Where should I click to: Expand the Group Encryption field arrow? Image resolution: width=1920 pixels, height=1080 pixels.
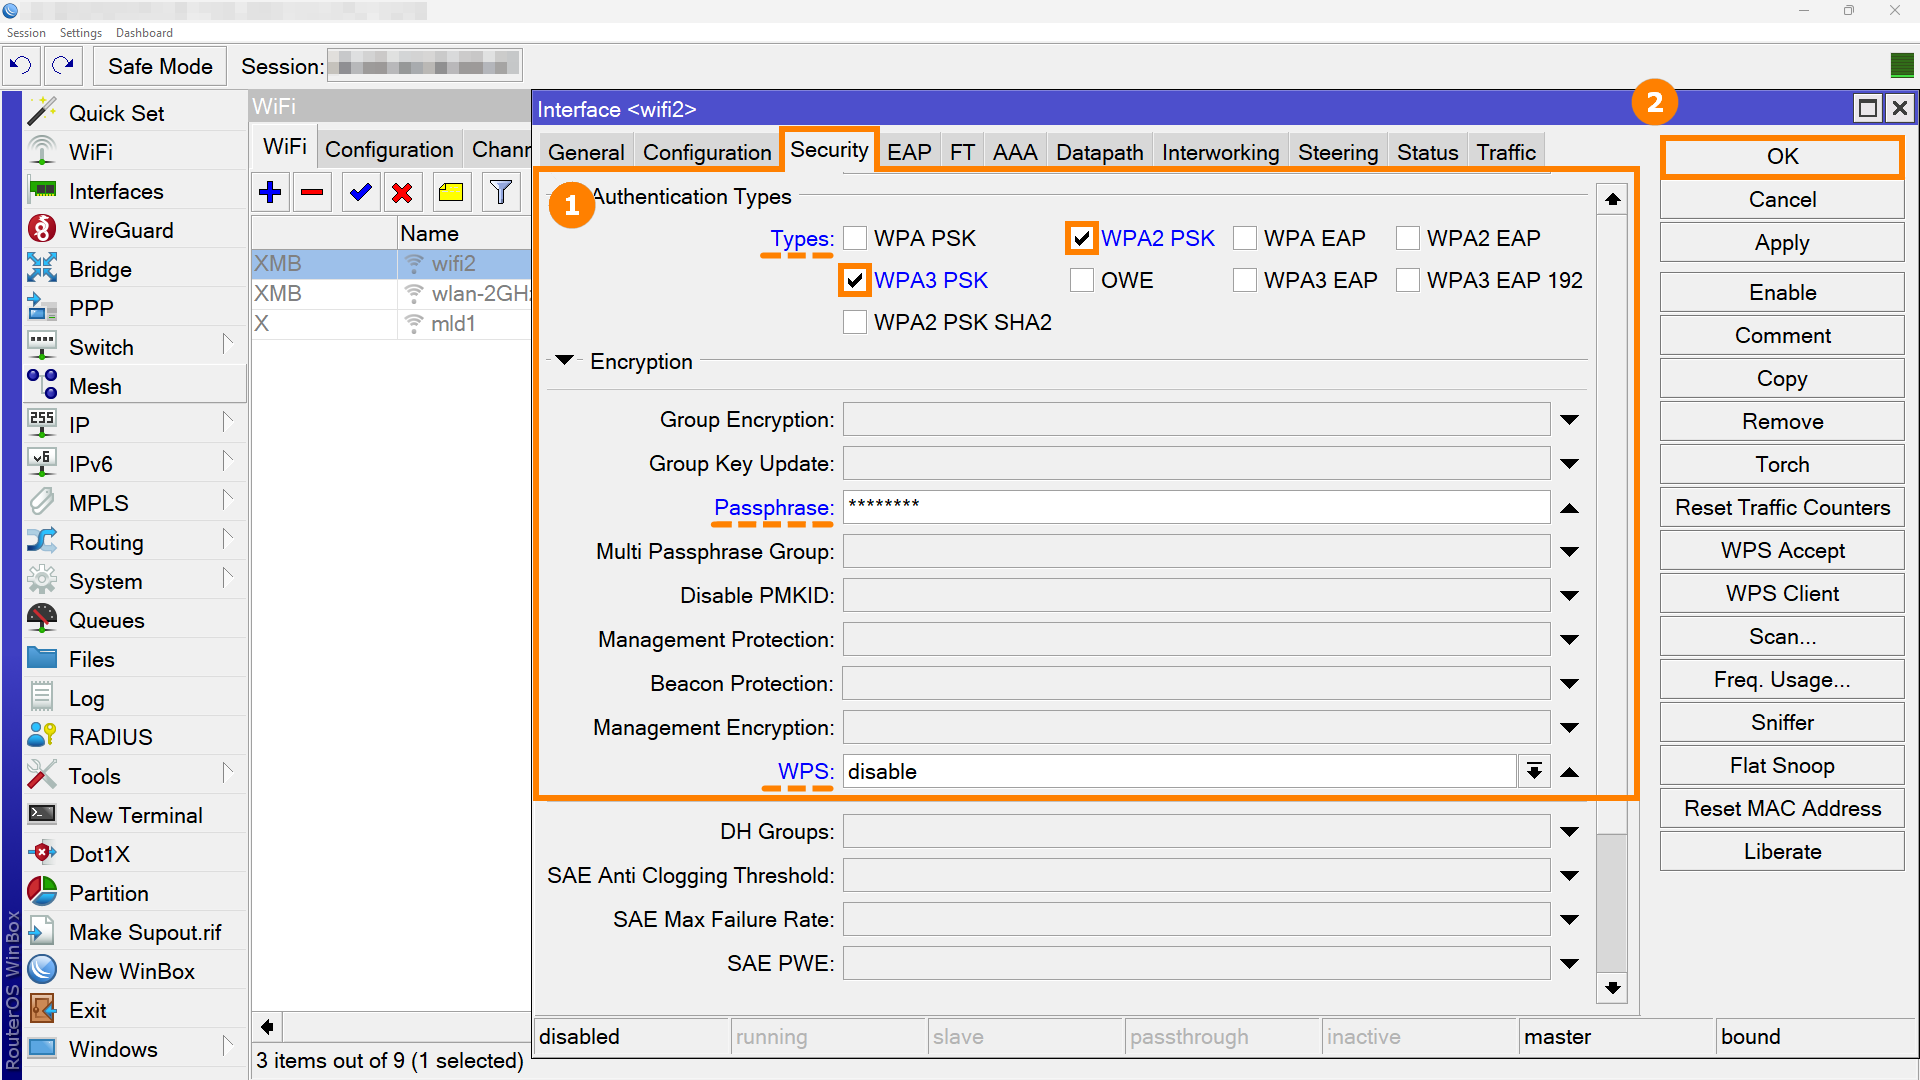pos(1570,420)
